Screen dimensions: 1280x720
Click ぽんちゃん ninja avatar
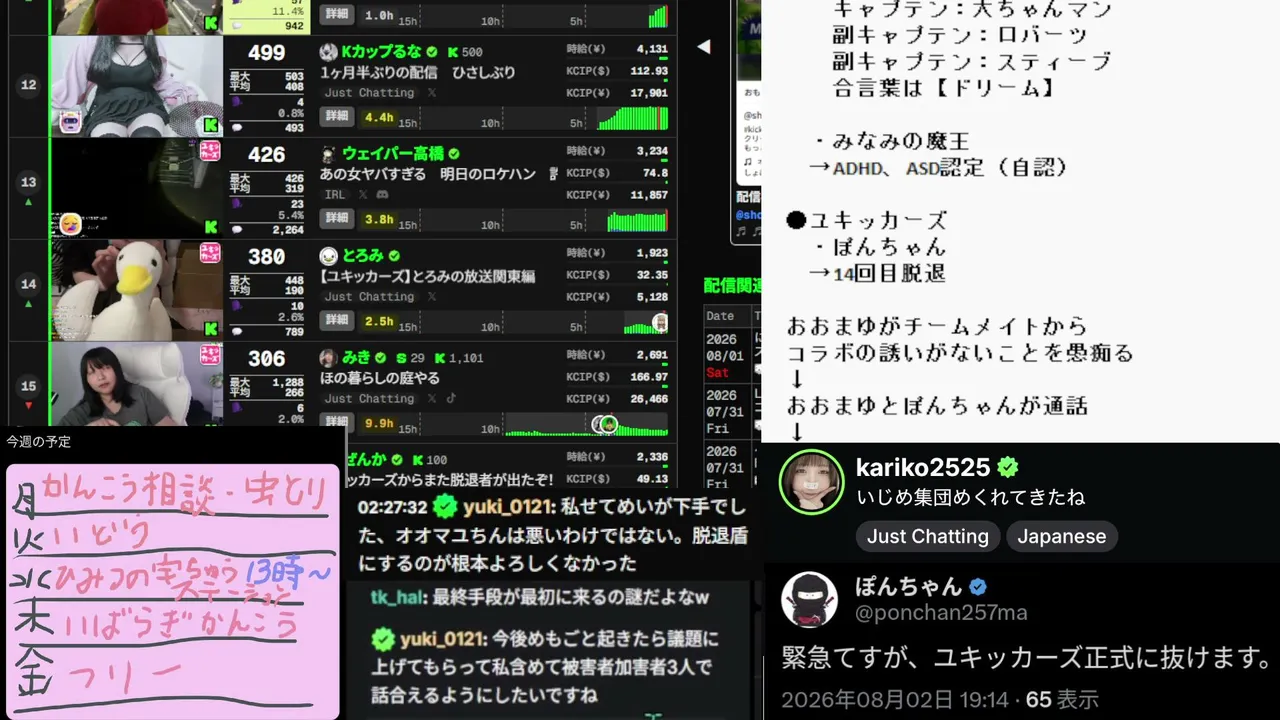coord(809,600)
